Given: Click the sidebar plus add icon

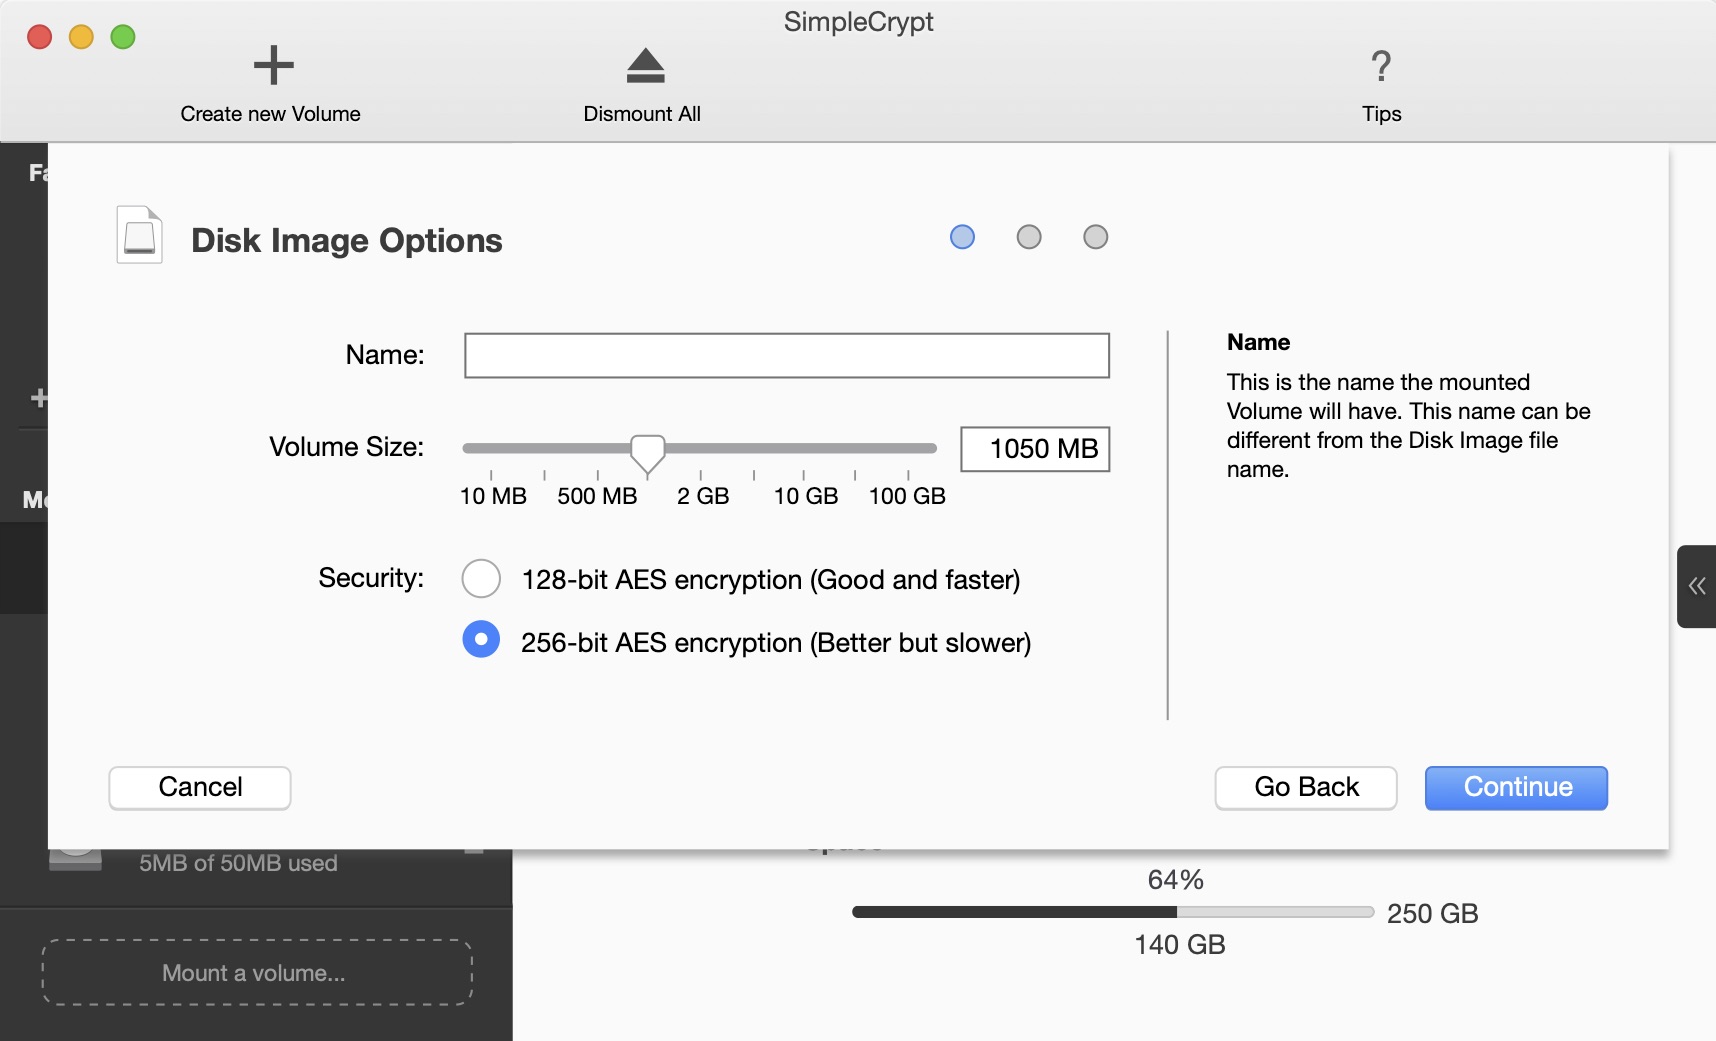Looking at the screenshot, I should (39, 398).
